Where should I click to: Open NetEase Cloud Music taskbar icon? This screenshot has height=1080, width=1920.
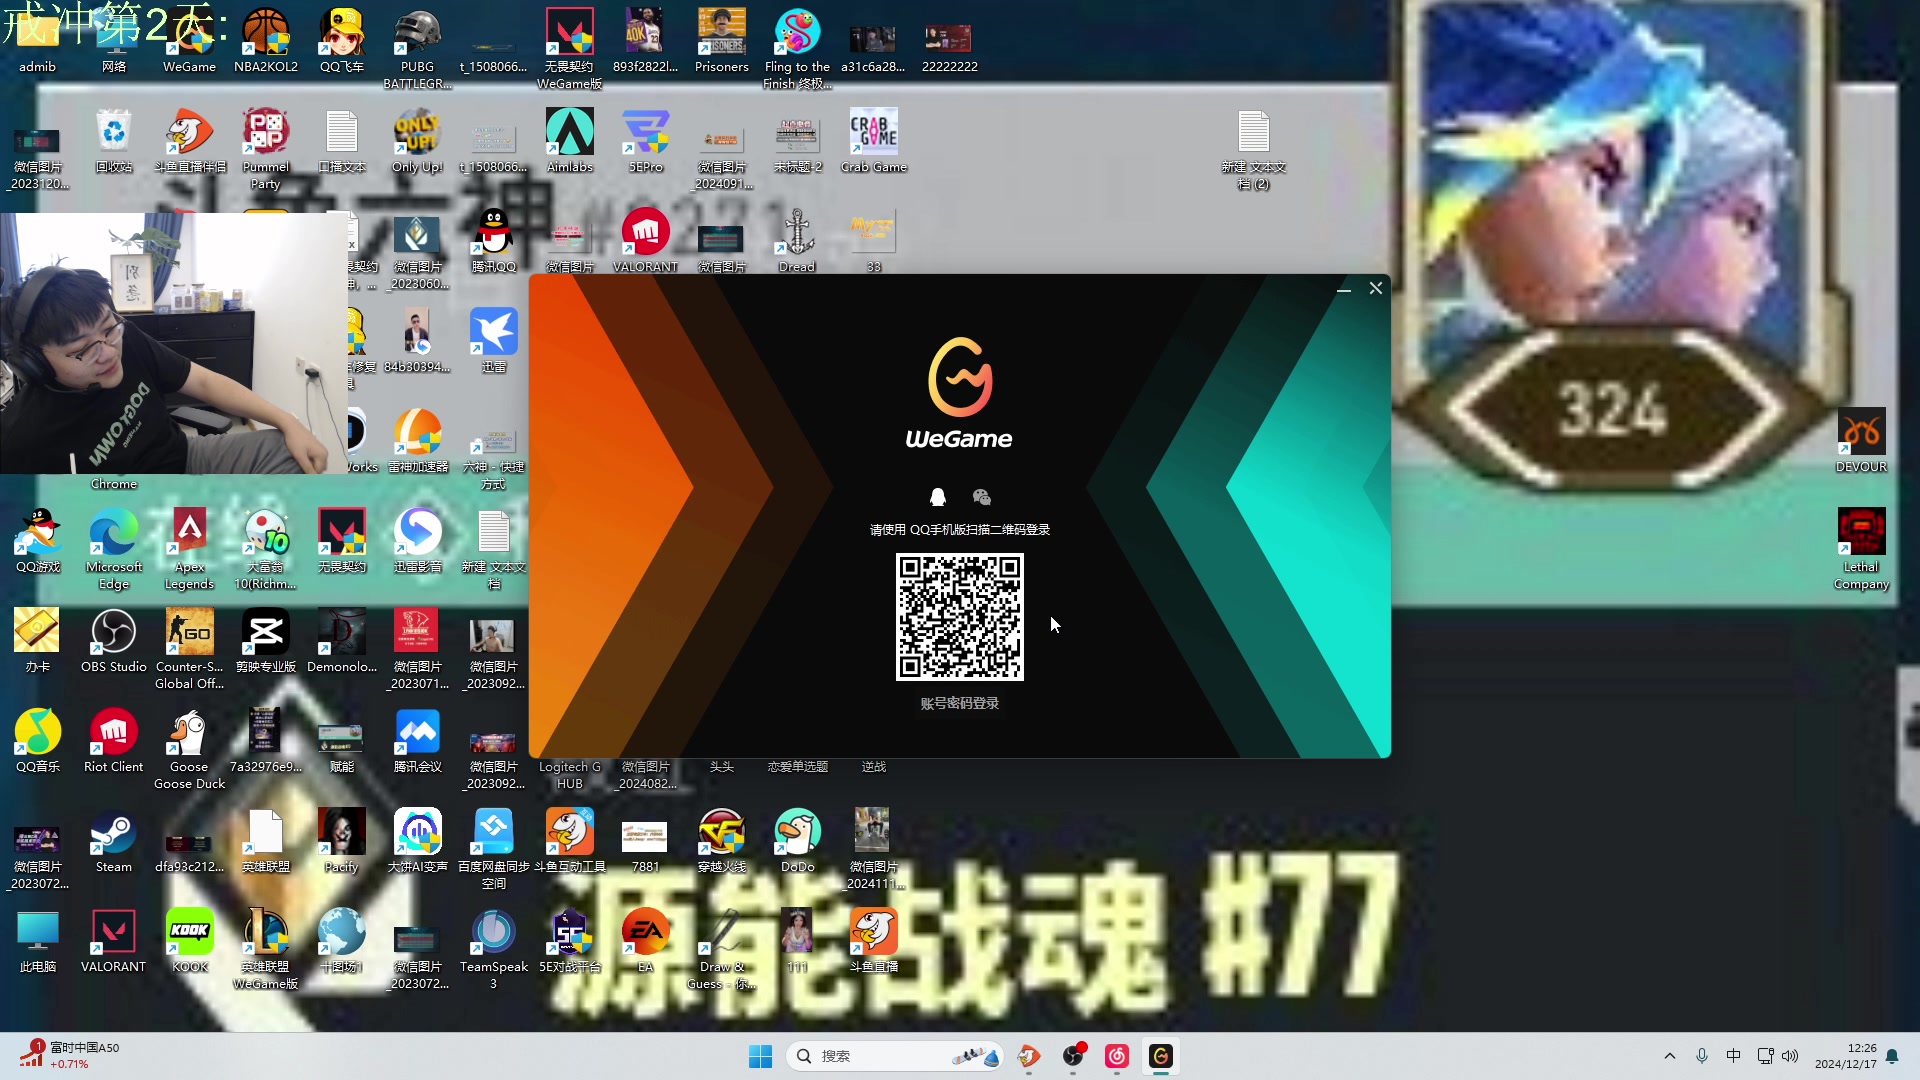pos(1116,1056)
